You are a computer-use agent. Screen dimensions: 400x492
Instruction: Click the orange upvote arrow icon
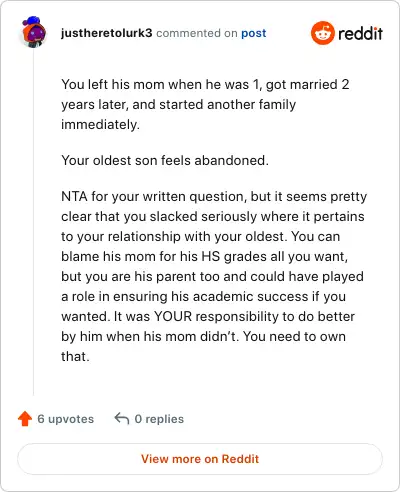pos(25,419)
